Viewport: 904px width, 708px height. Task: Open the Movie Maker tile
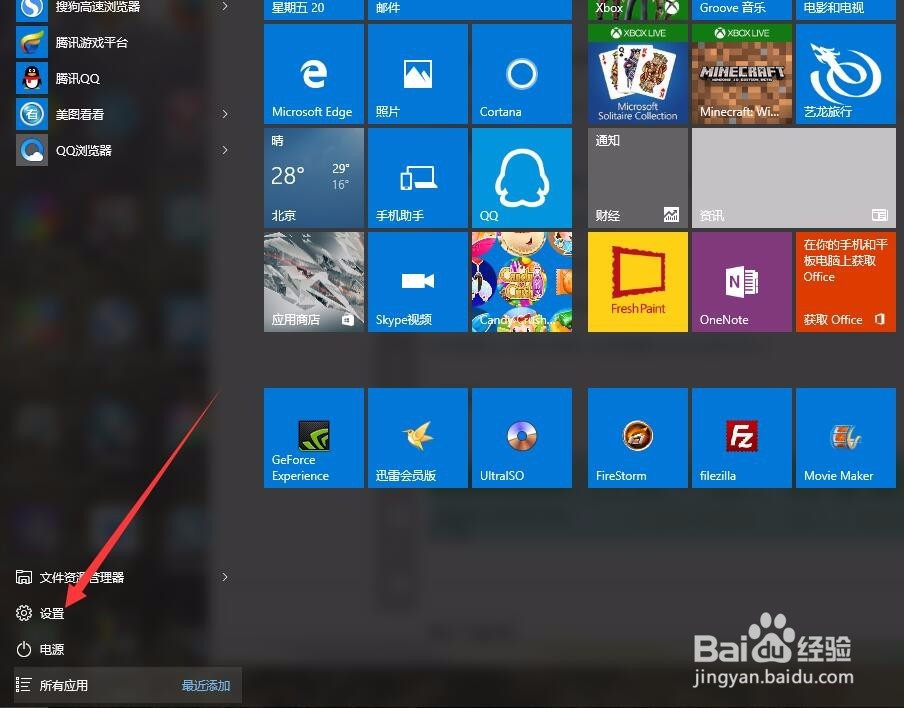[846, 438]
